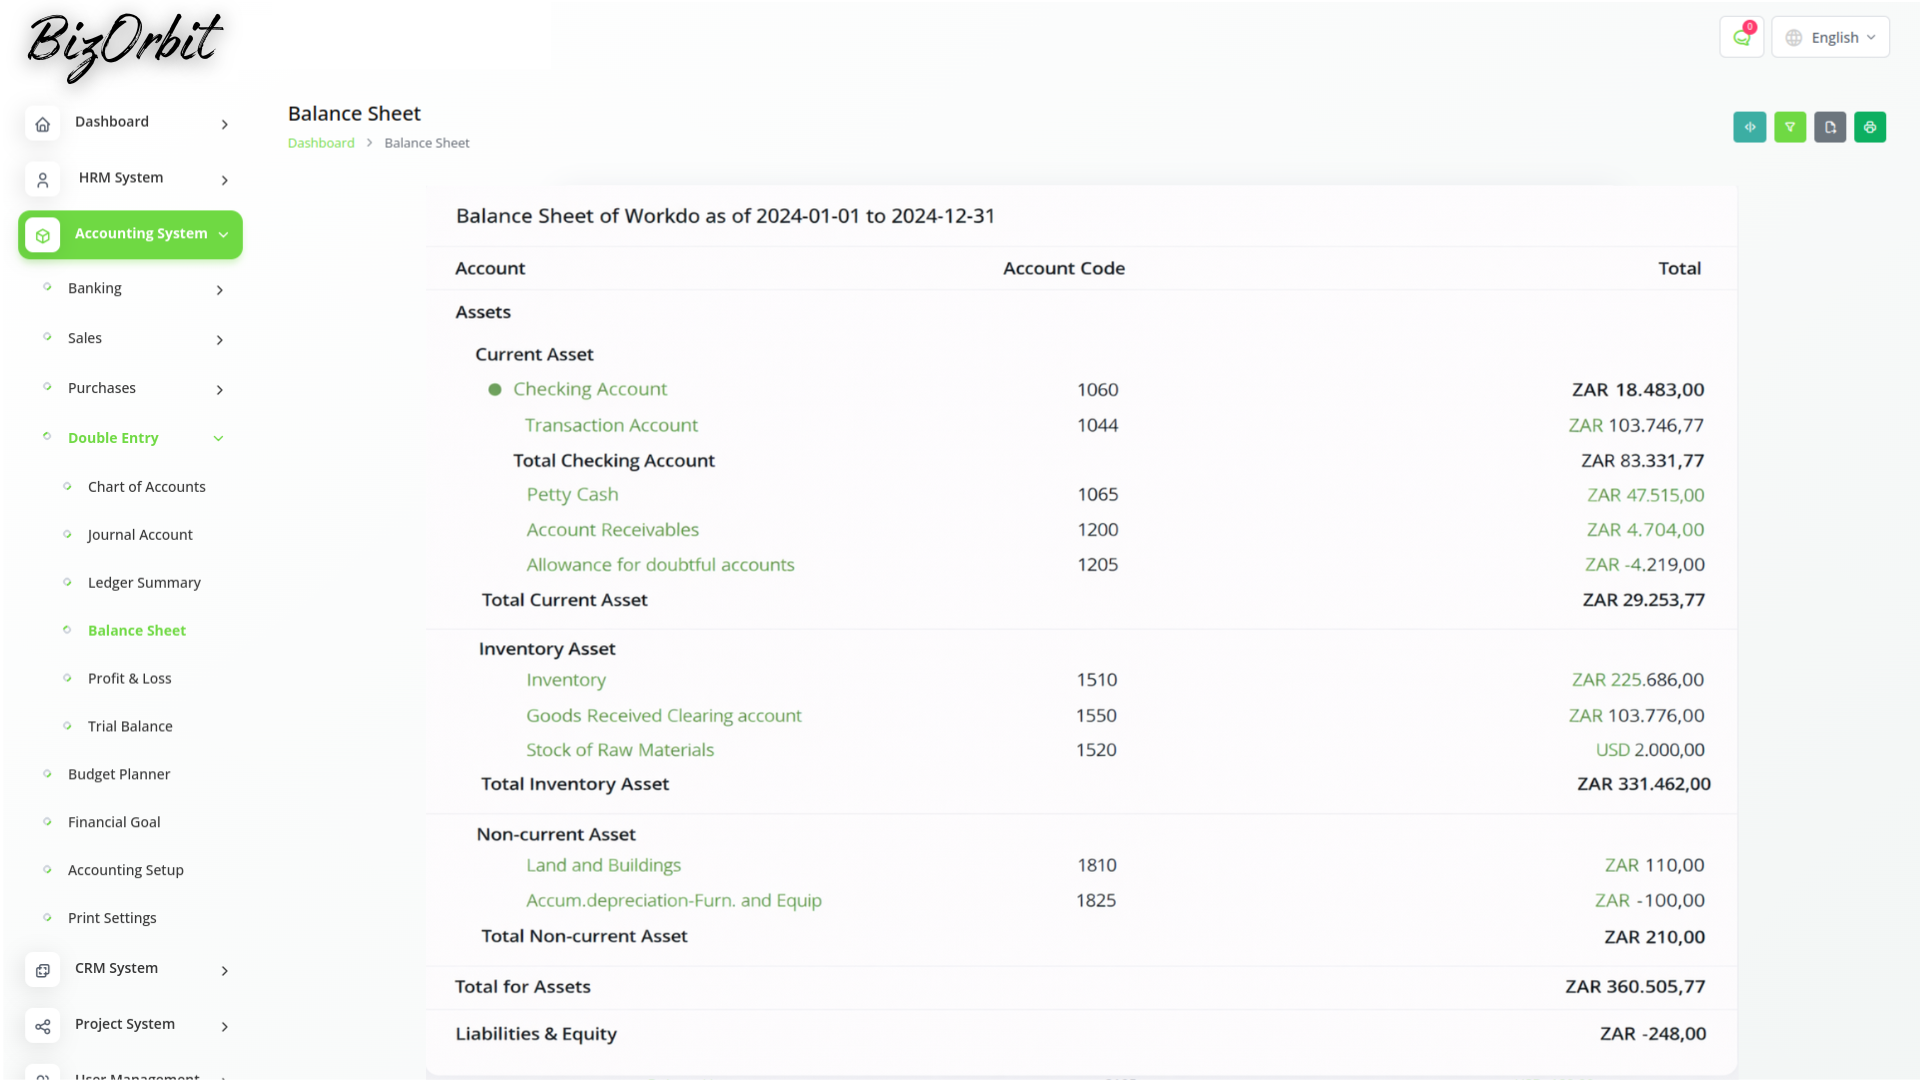Click the grey export file icon
The image size is (1920, 1080).
(1830, 127)
